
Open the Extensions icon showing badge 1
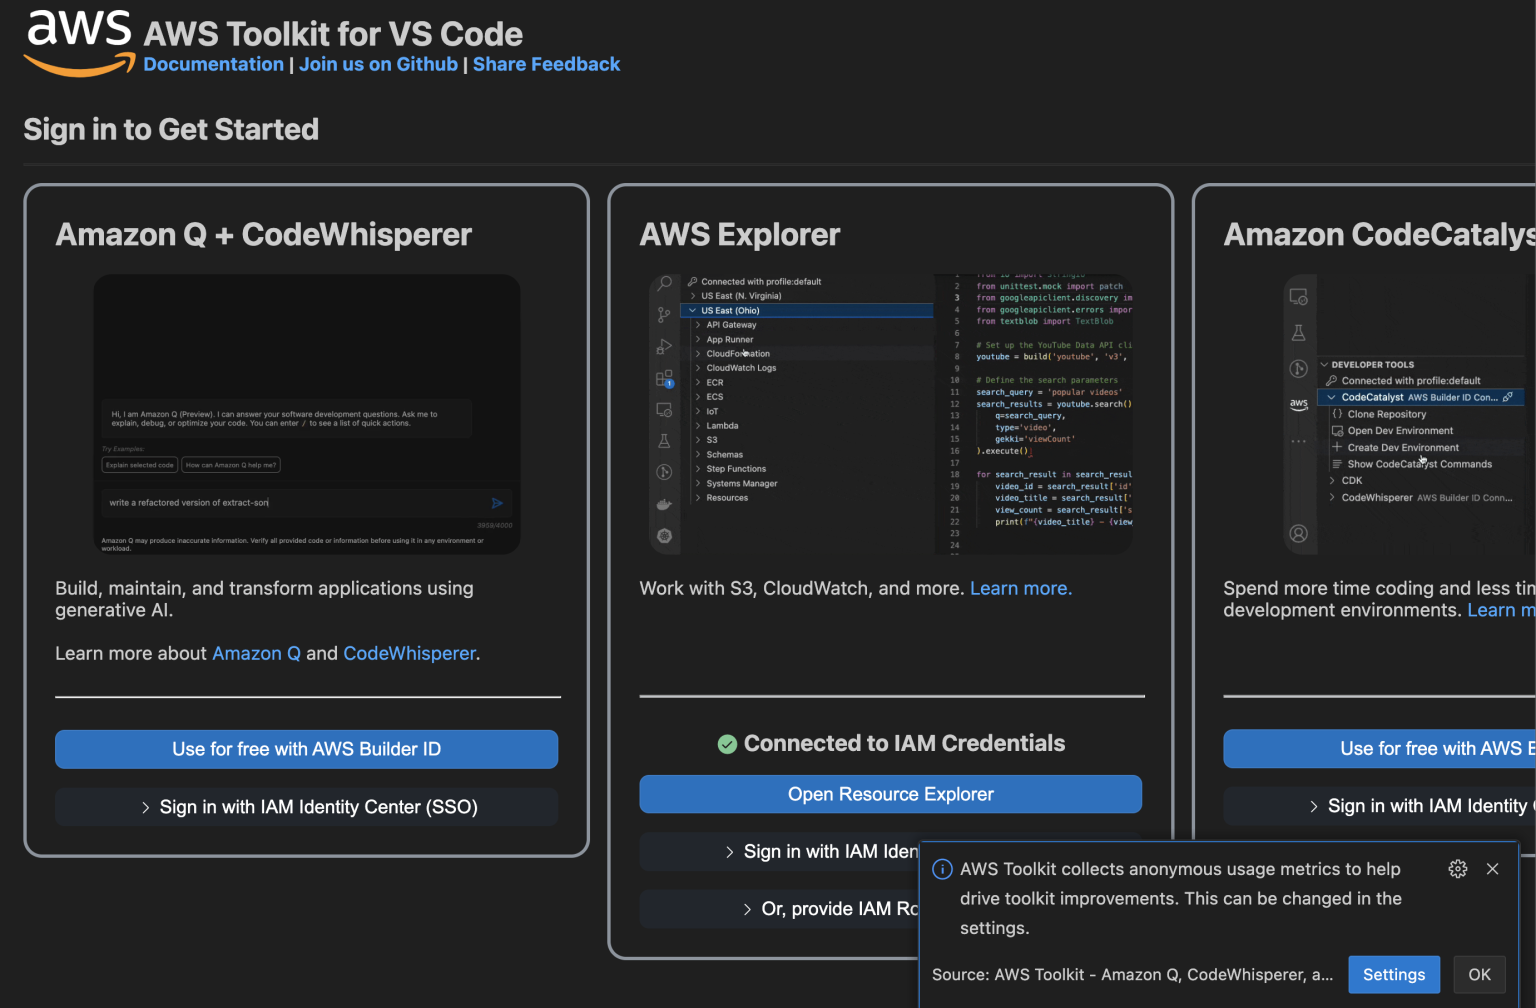coord(664,380)
